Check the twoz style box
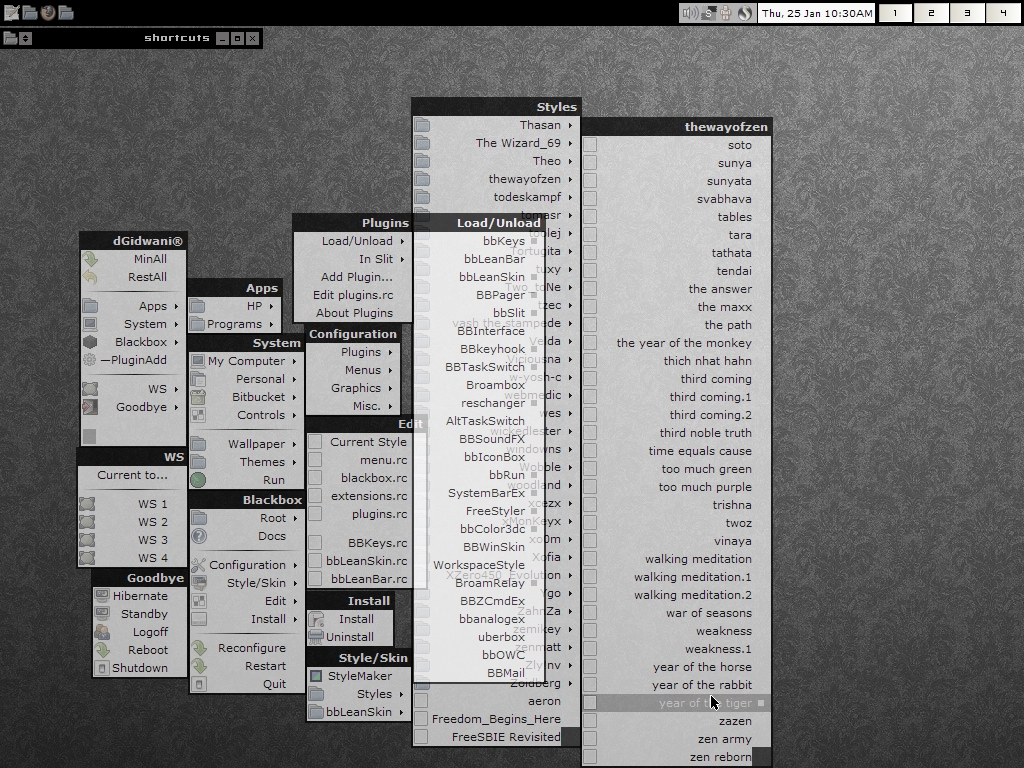 [x=590, y=523]
